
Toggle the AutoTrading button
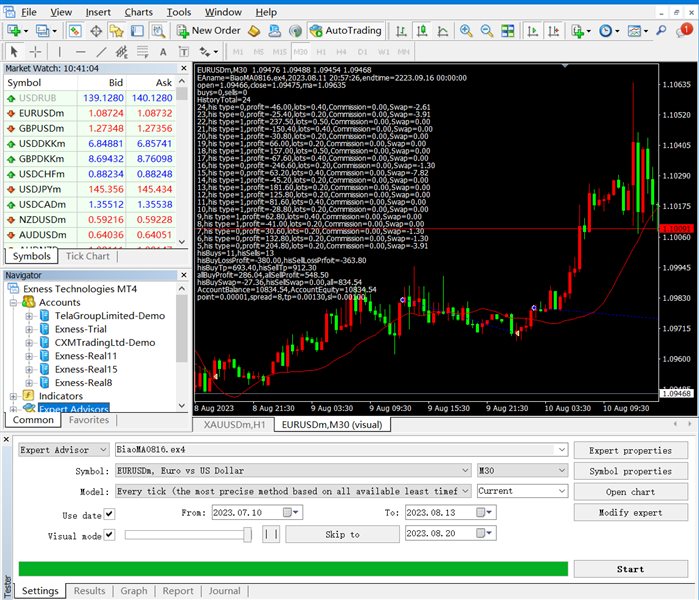[346, 31]
